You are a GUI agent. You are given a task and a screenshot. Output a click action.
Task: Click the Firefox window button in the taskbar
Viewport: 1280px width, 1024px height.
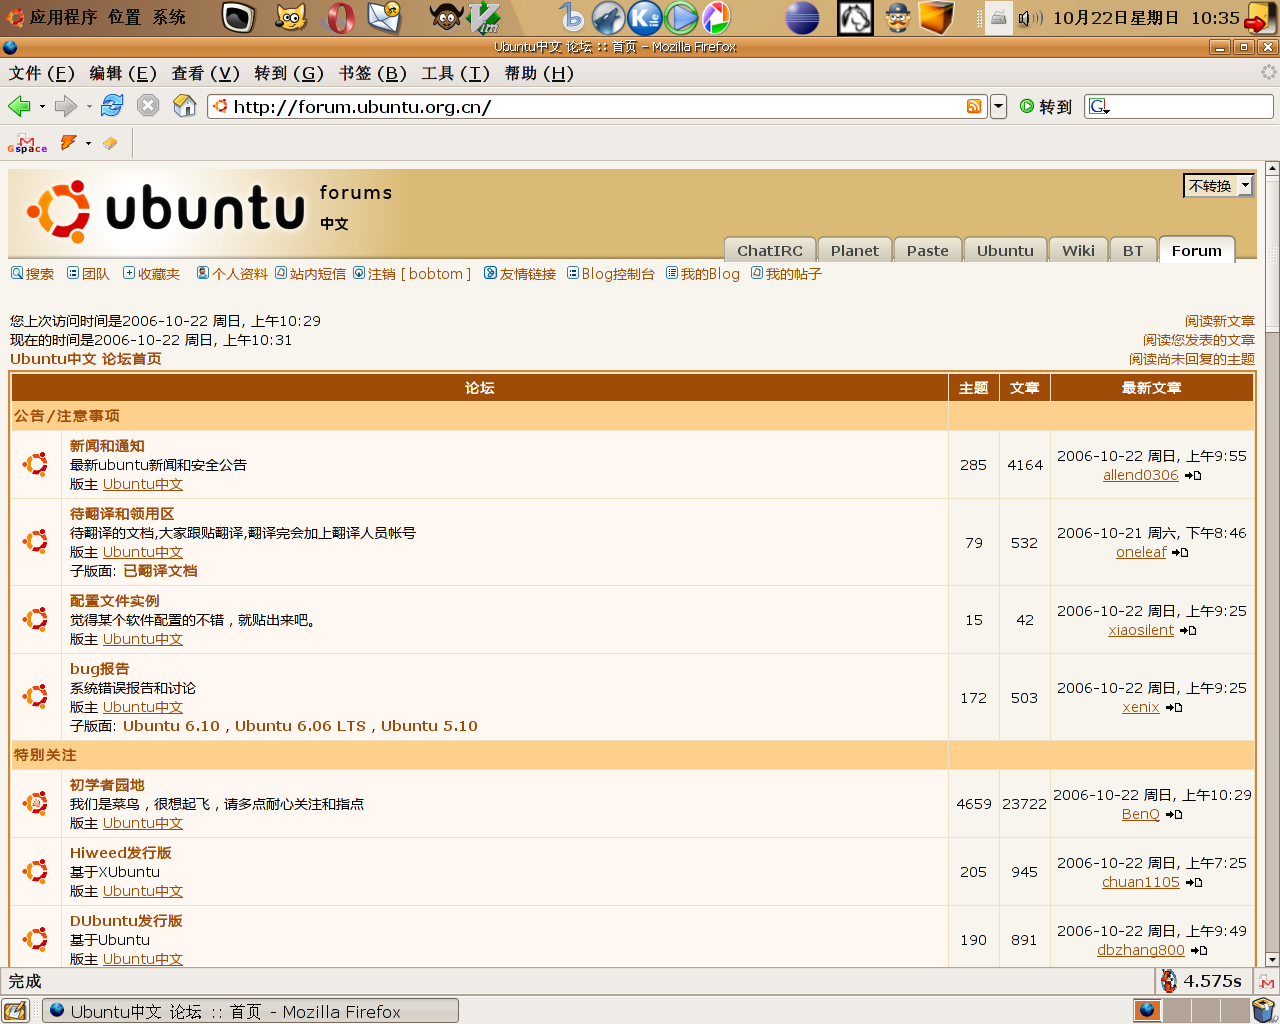pyautogui.click(x=250, y=1011)
